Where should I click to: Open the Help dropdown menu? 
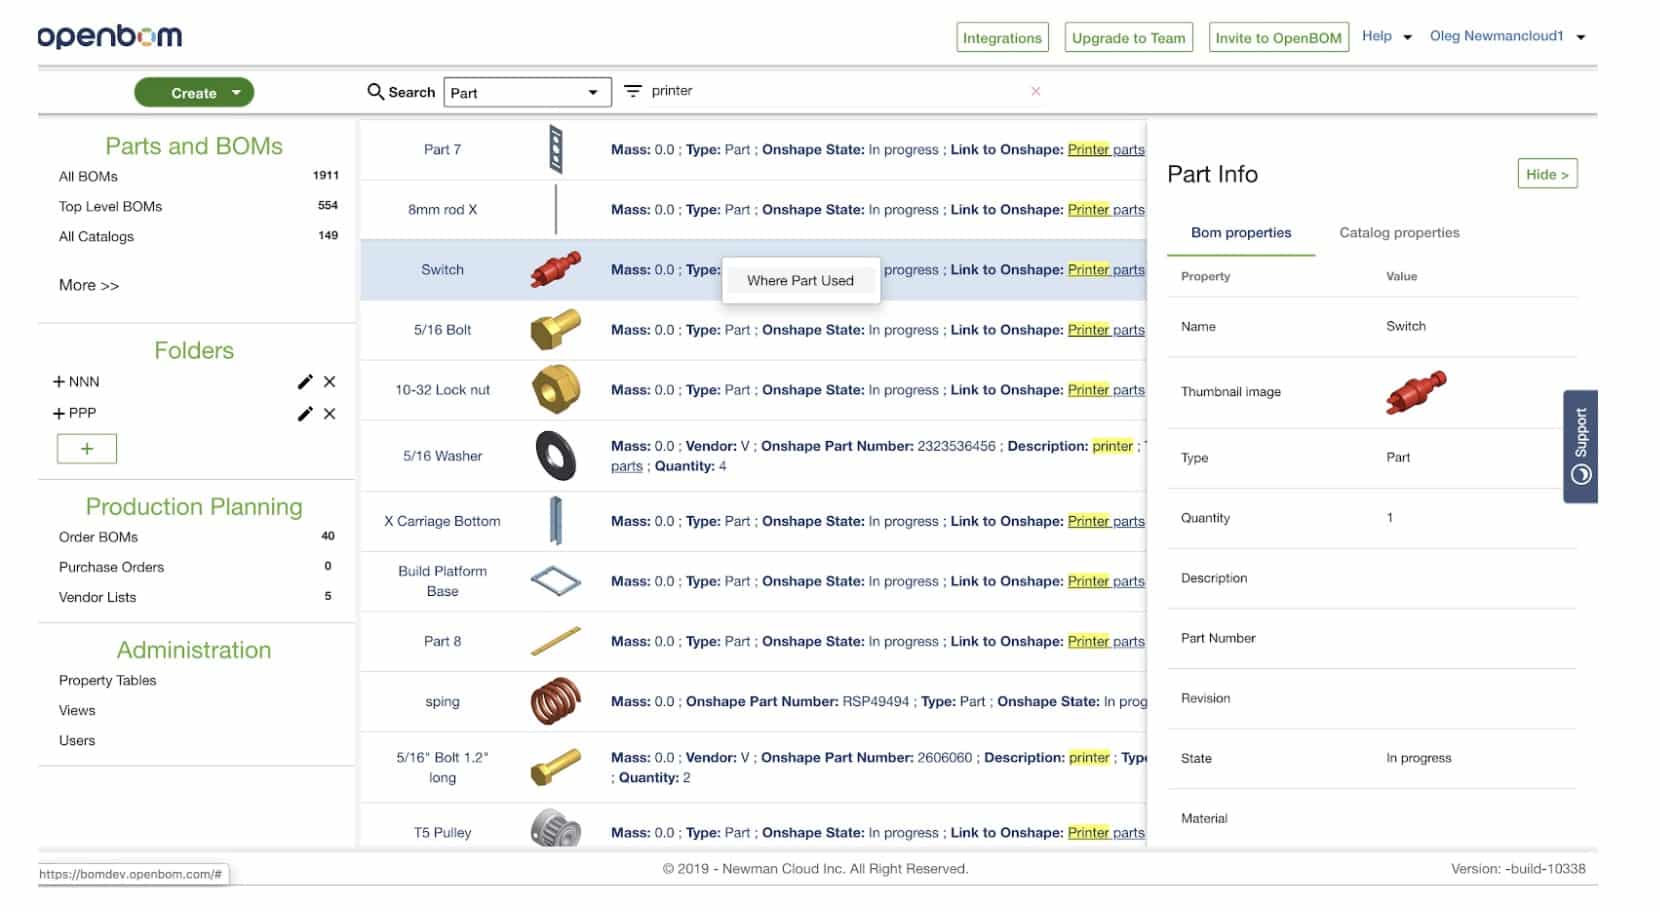click(1386, 36)
